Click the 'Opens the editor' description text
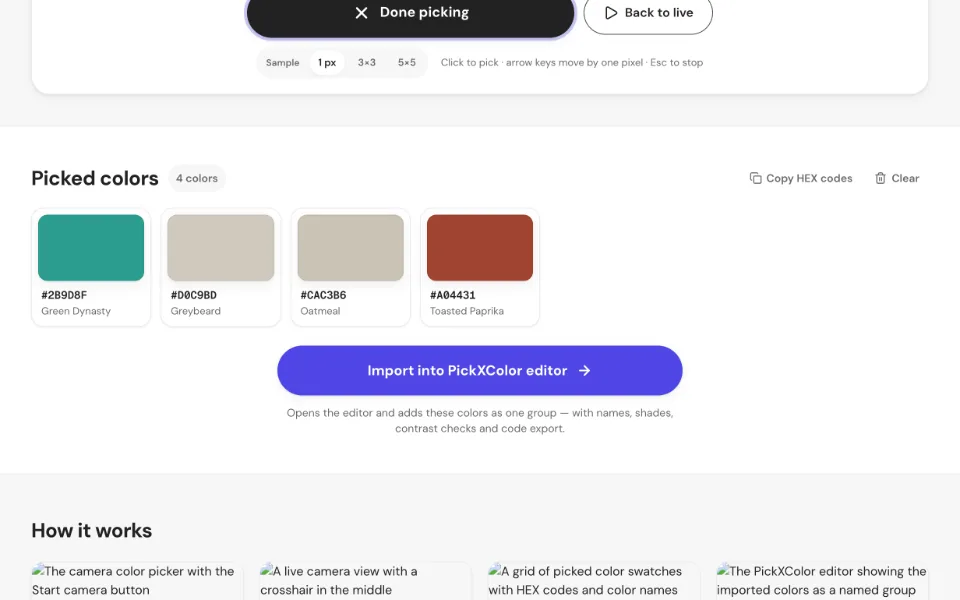The height and width of the screenshot is (600, 960). coord(480,421)
